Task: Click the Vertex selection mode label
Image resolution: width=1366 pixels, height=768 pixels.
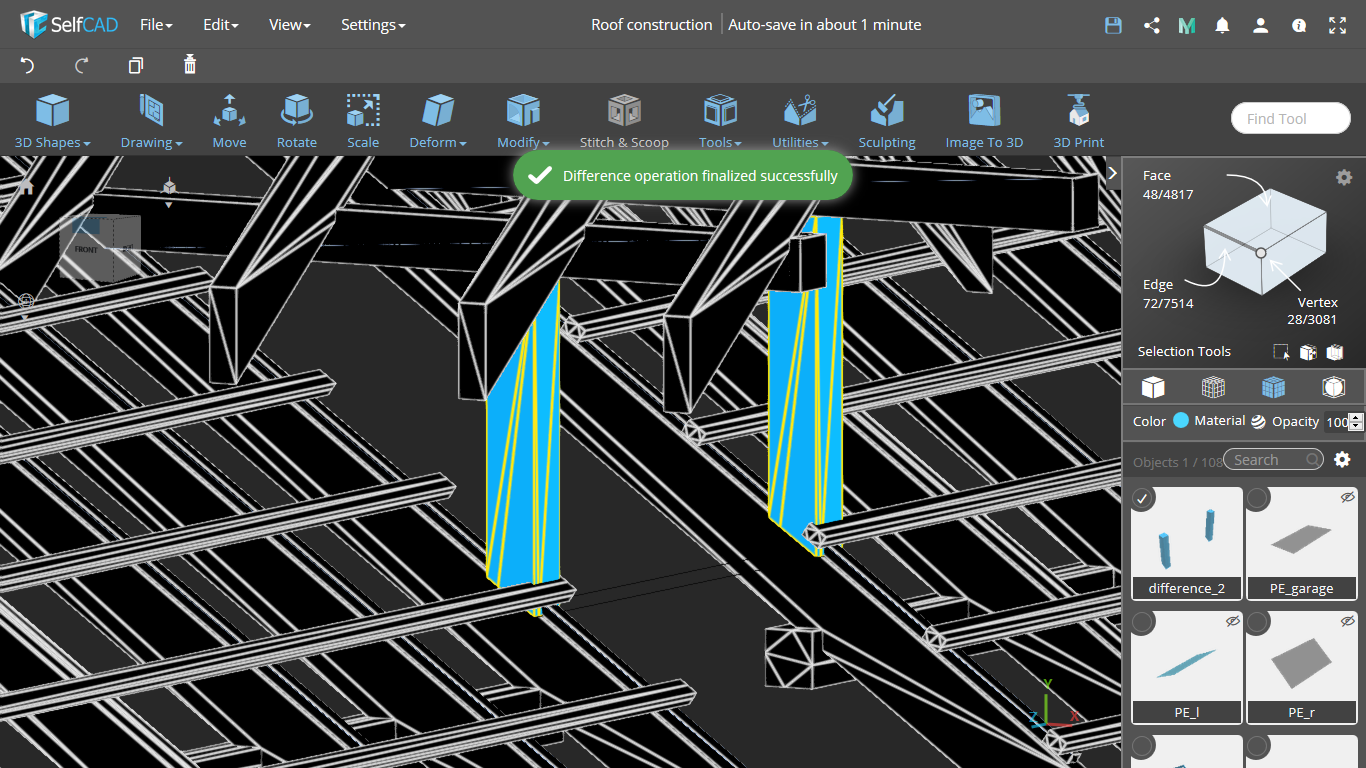Action: tap(1317, 302)
